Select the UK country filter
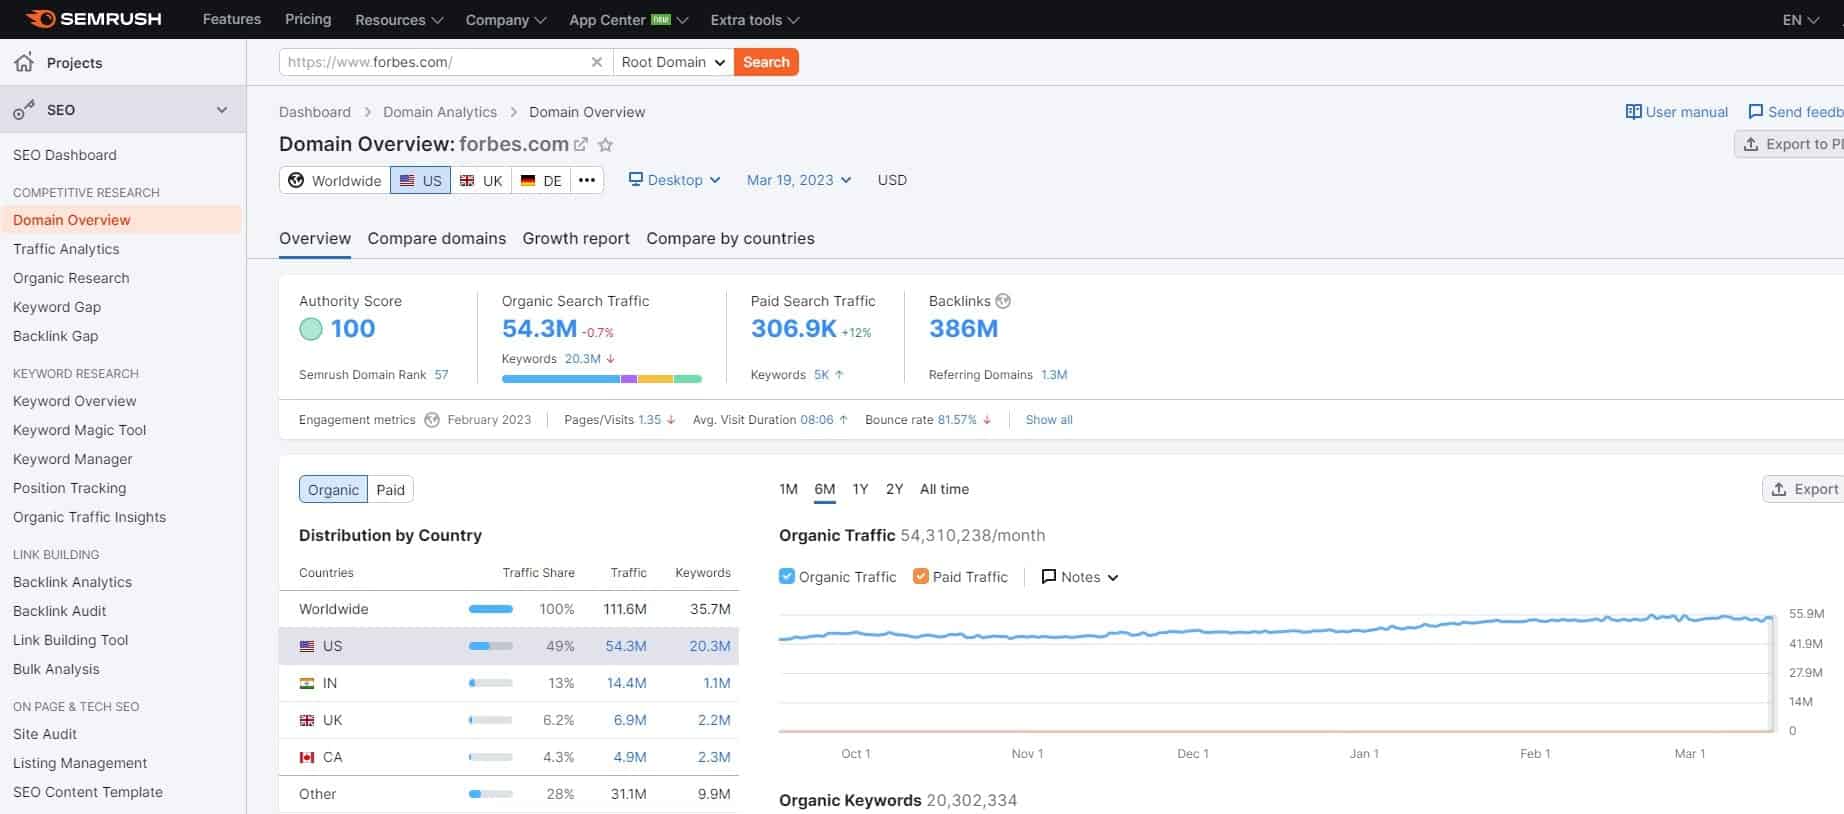 [481, 180]
